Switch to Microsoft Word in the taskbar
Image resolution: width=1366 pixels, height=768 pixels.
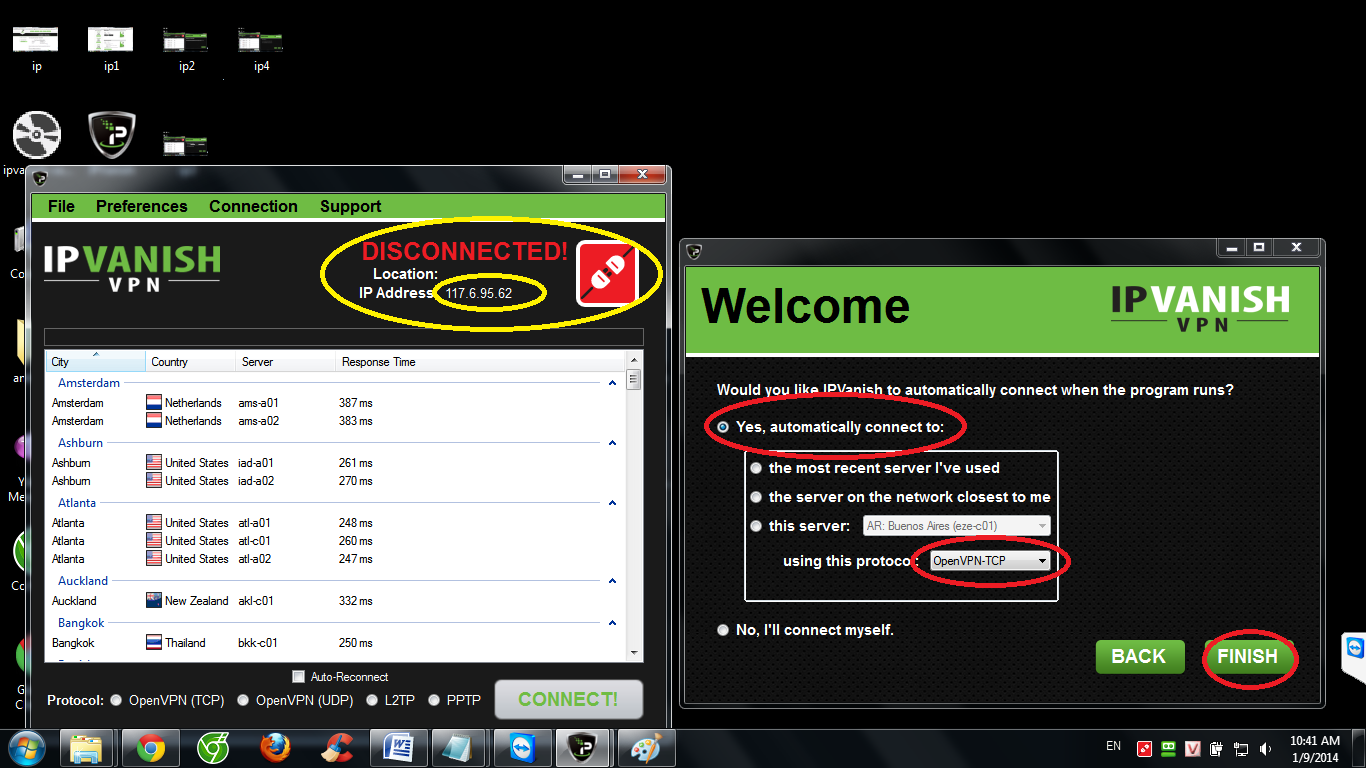(x=399, y=748)
